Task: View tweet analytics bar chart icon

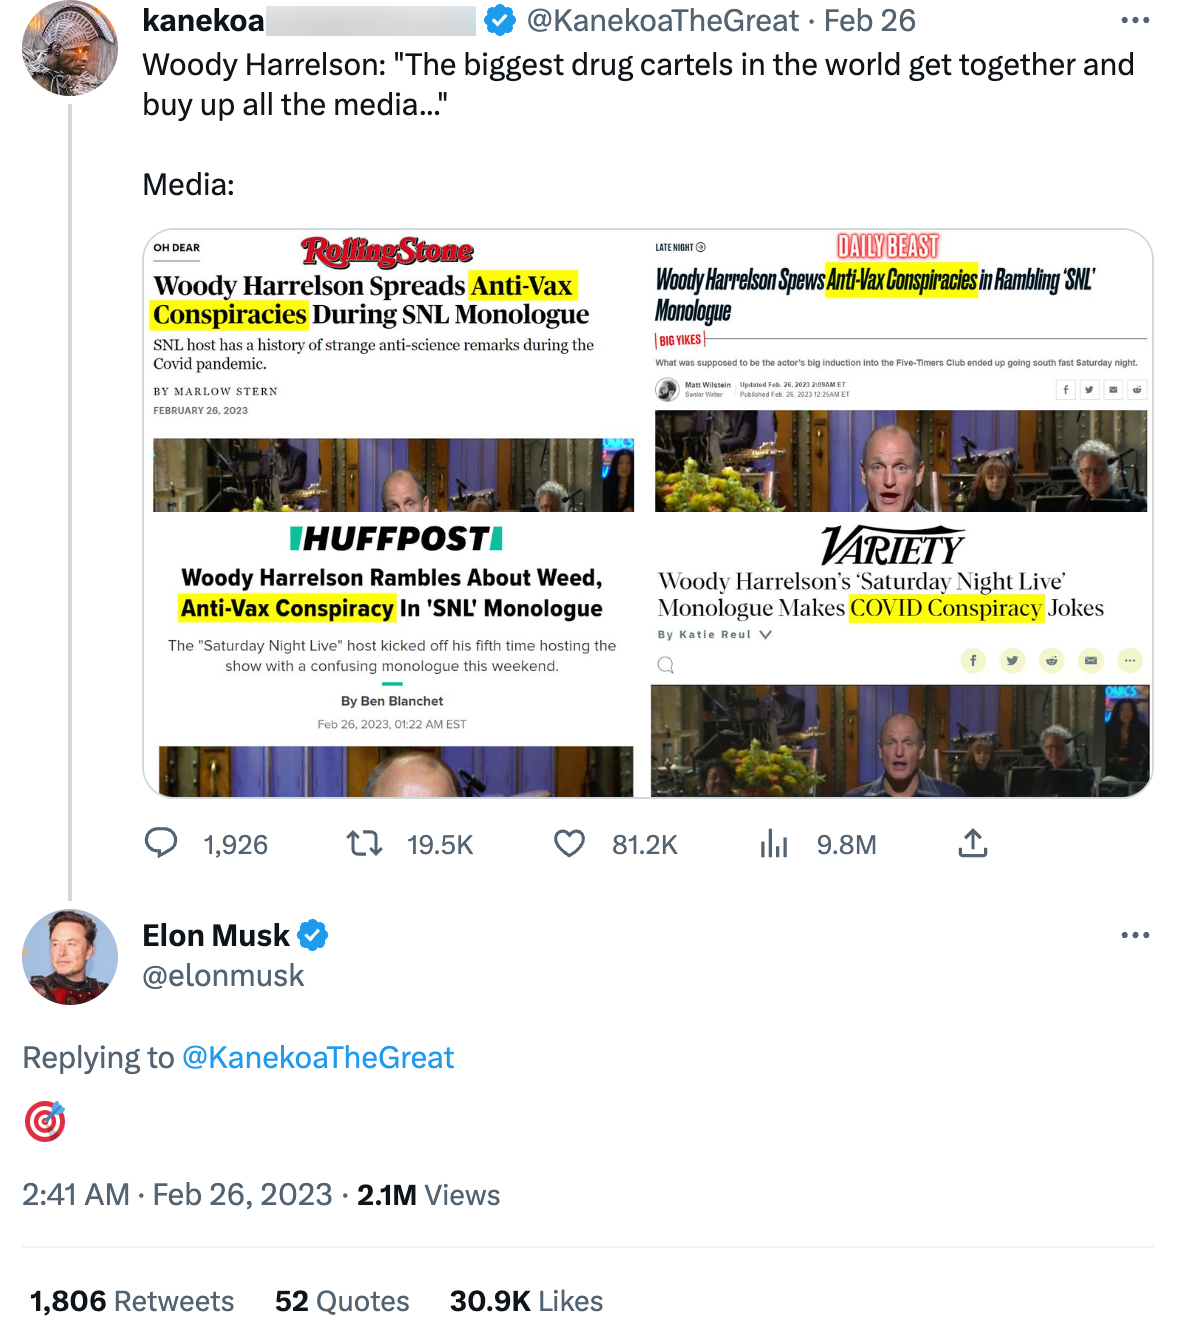Action: point(774,844)
